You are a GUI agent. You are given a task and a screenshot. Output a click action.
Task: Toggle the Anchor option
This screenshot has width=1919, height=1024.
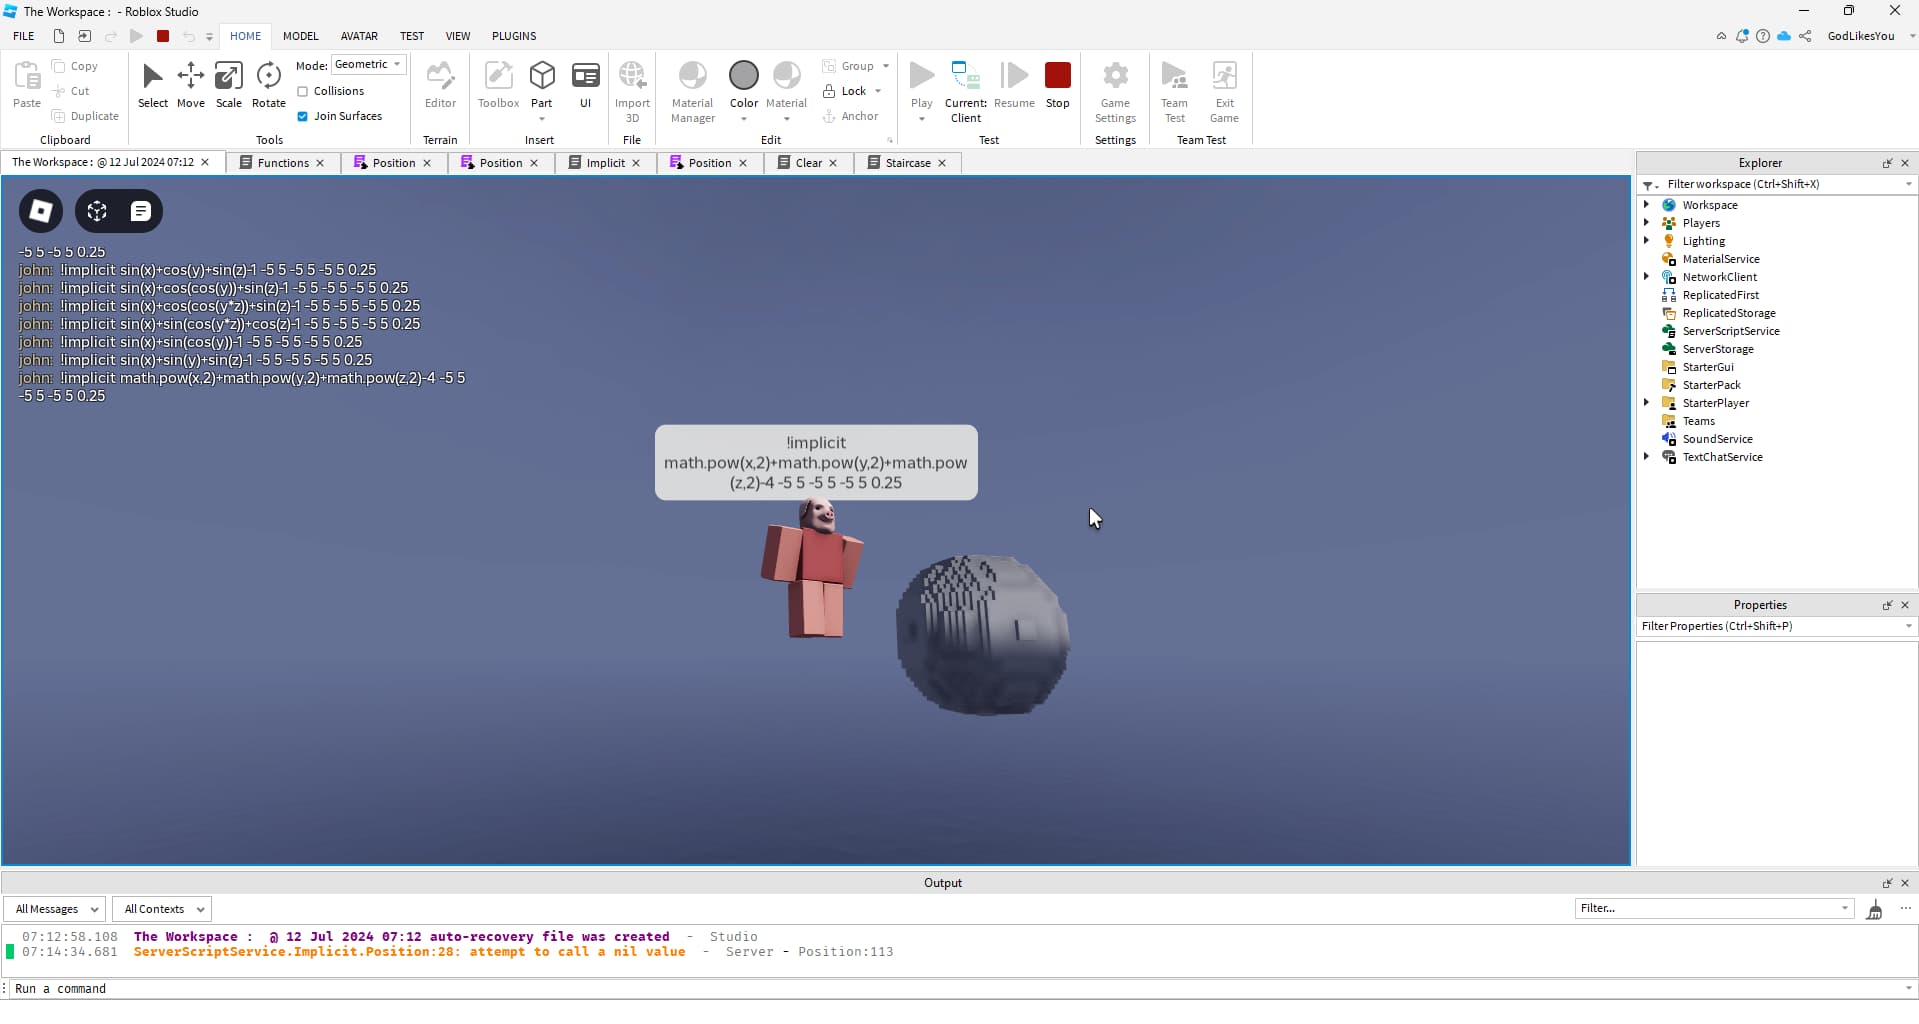click(852, 116)
